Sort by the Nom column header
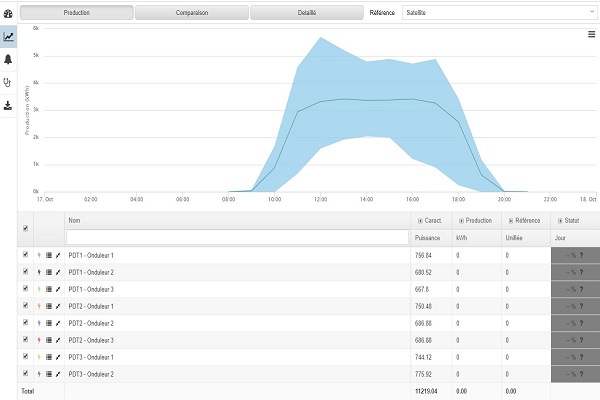The height and width of the screenshot is (400, 600). 74,220
